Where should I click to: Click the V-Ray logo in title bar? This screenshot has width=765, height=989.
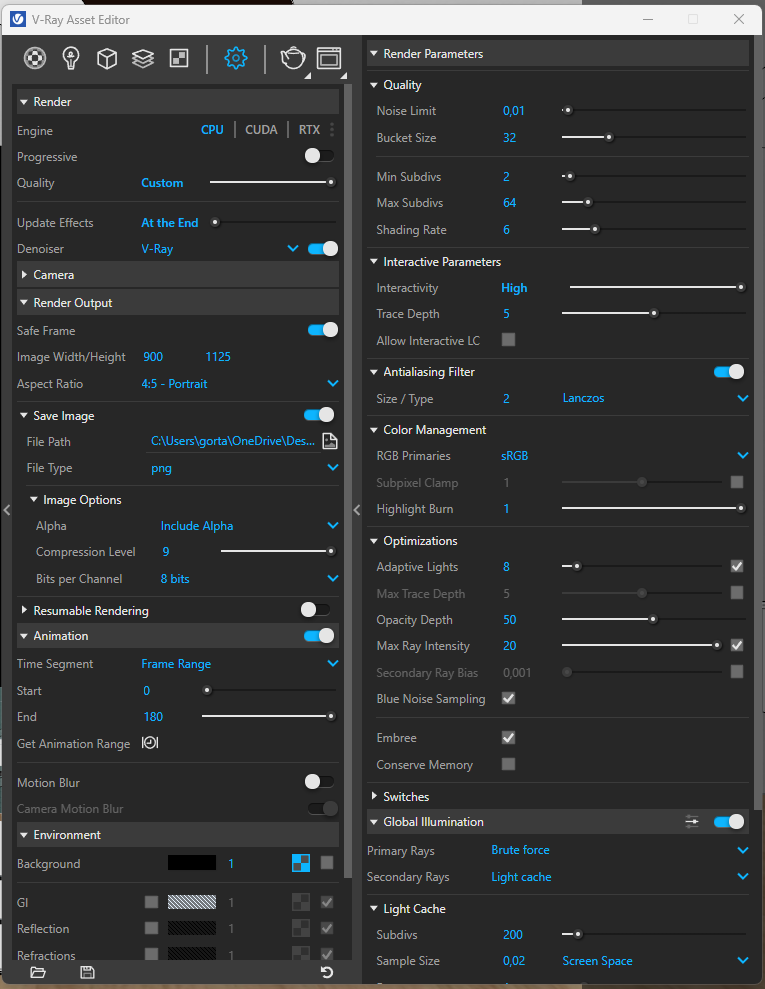(18, 19)
